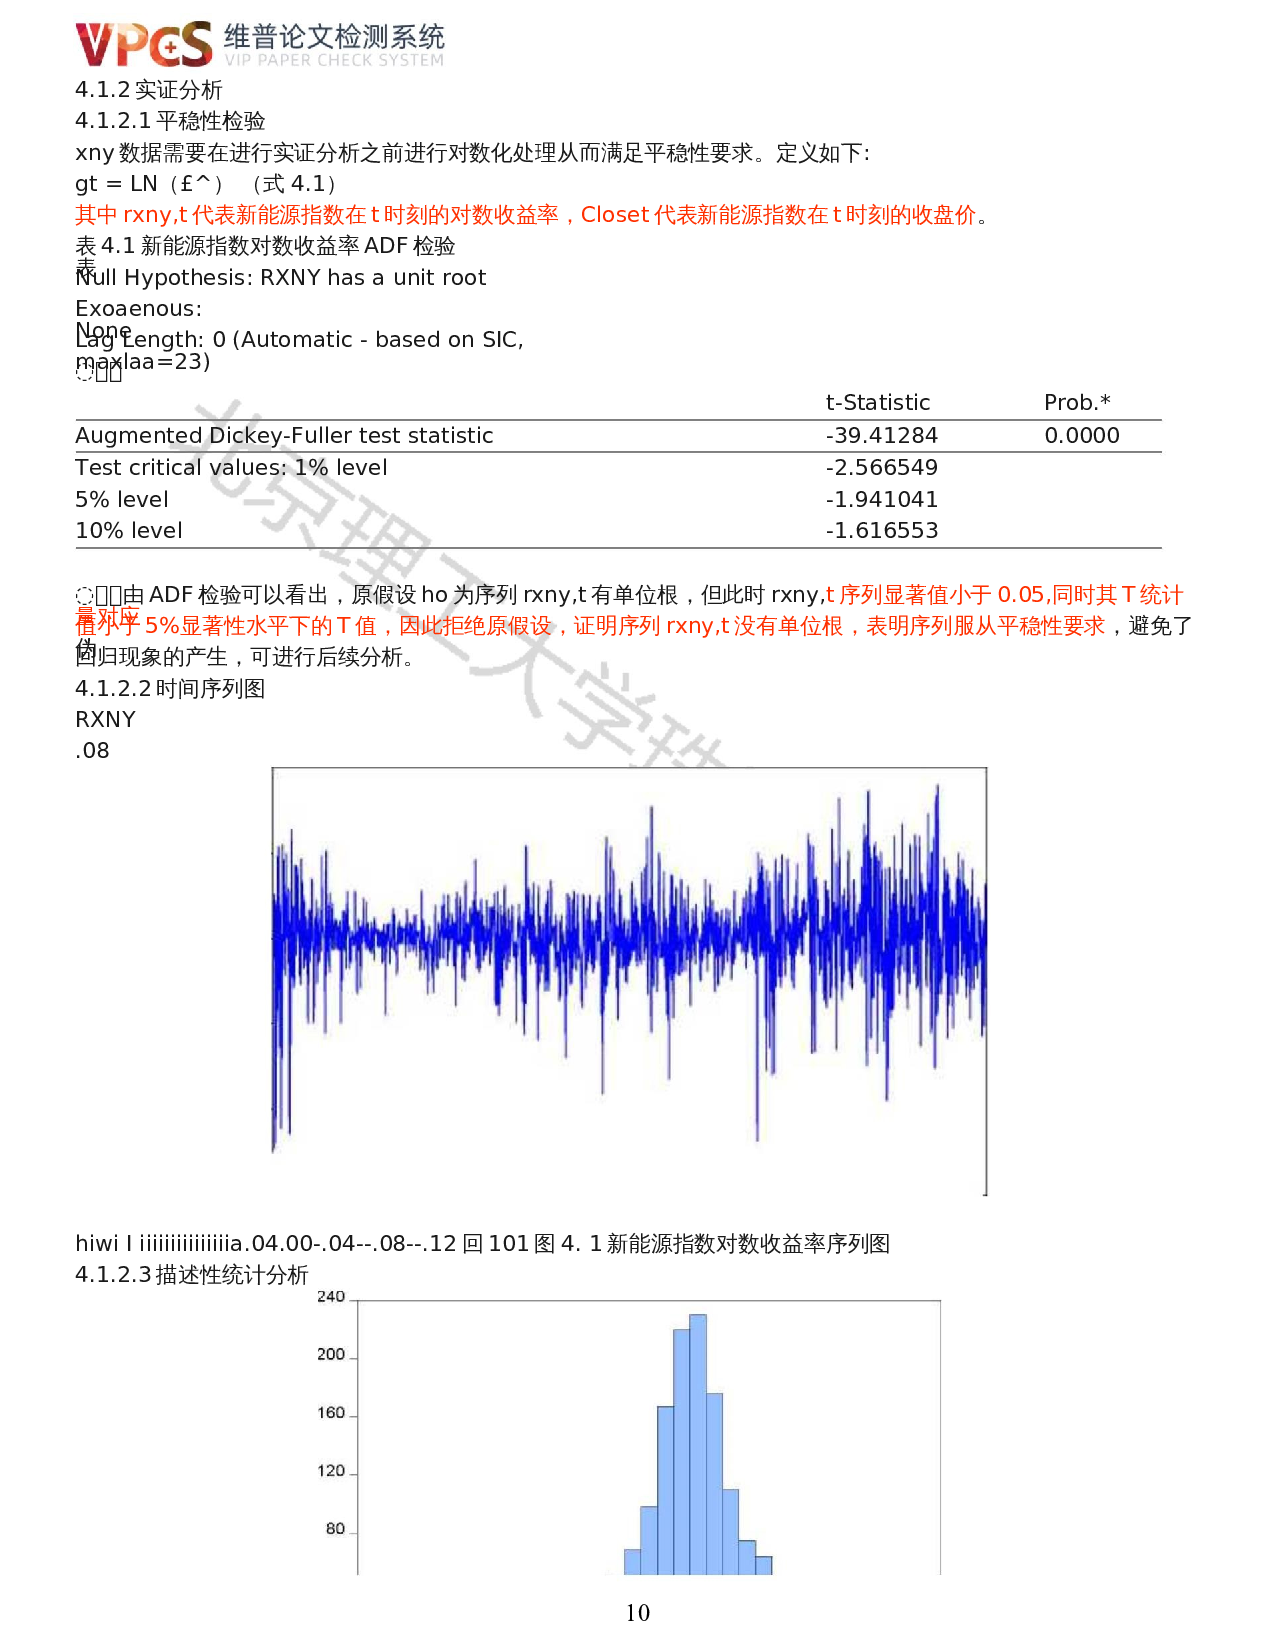Viewport: 1275px width, 1650px height.
Task: Click the heading '4.1.2.1 平稳性检验'
Action: pyautogui.click(x=171, y=121)
